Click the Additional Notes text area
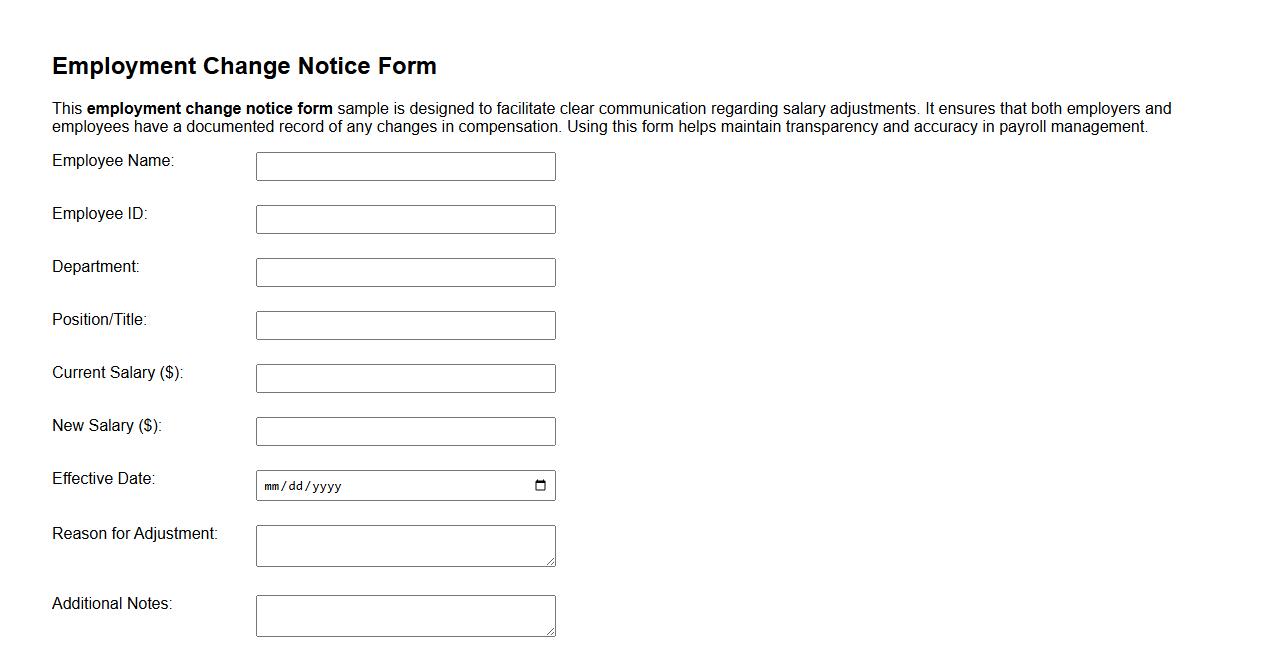Image resolution: width=1278 pixels, height=650 pixels. point(405,613)
